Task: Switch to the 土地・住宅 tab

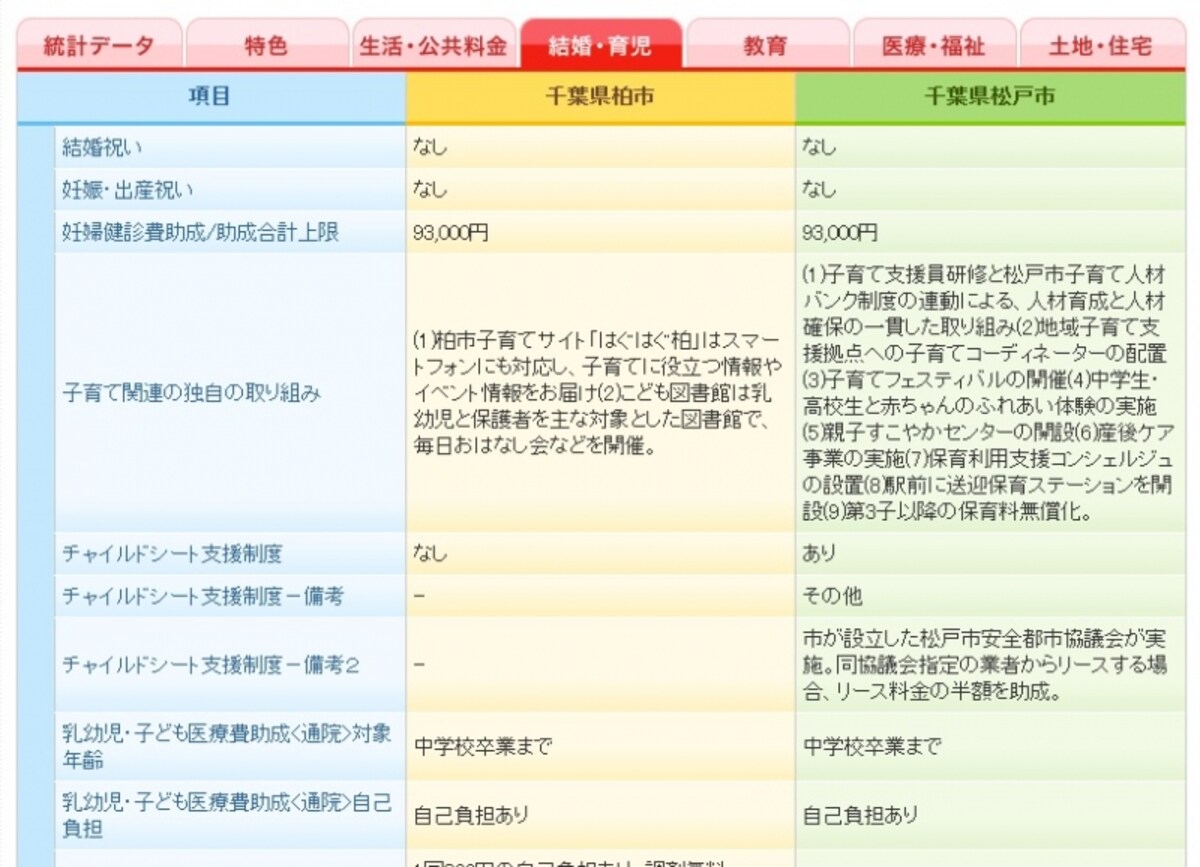Action: pos(1100,45)
